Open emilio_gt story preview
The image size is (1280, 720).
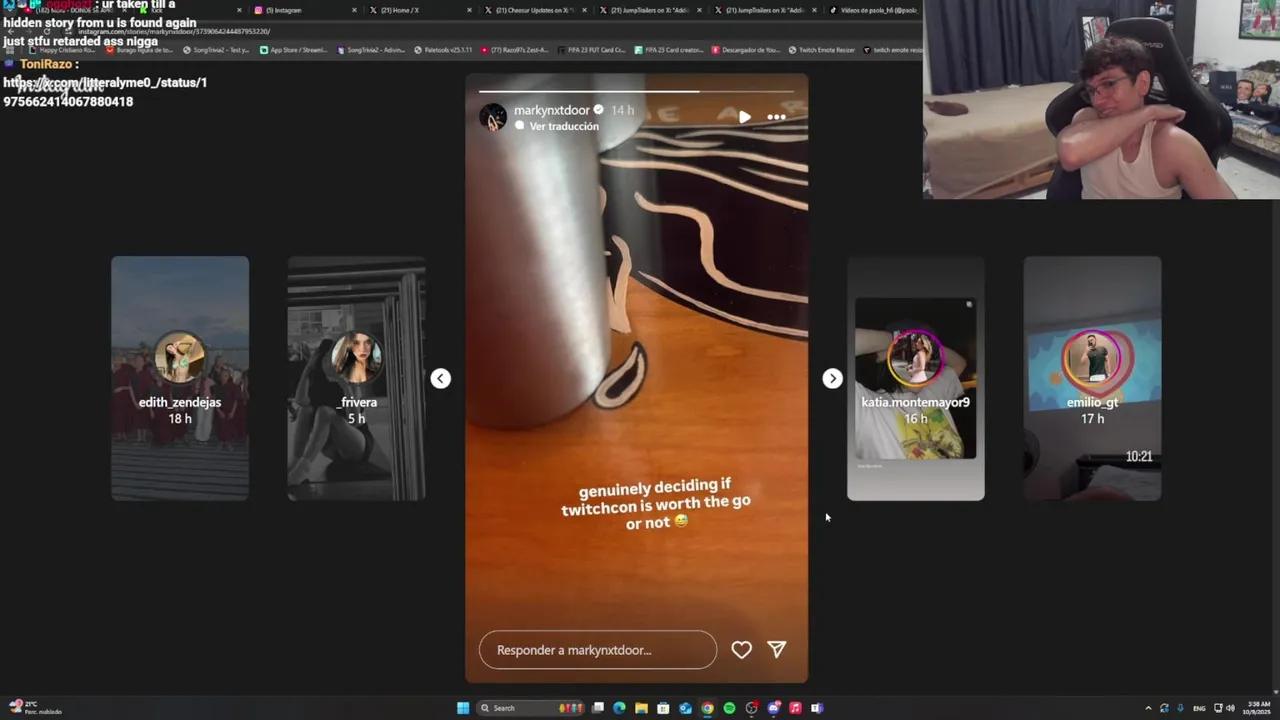[x=1092, y=378]
